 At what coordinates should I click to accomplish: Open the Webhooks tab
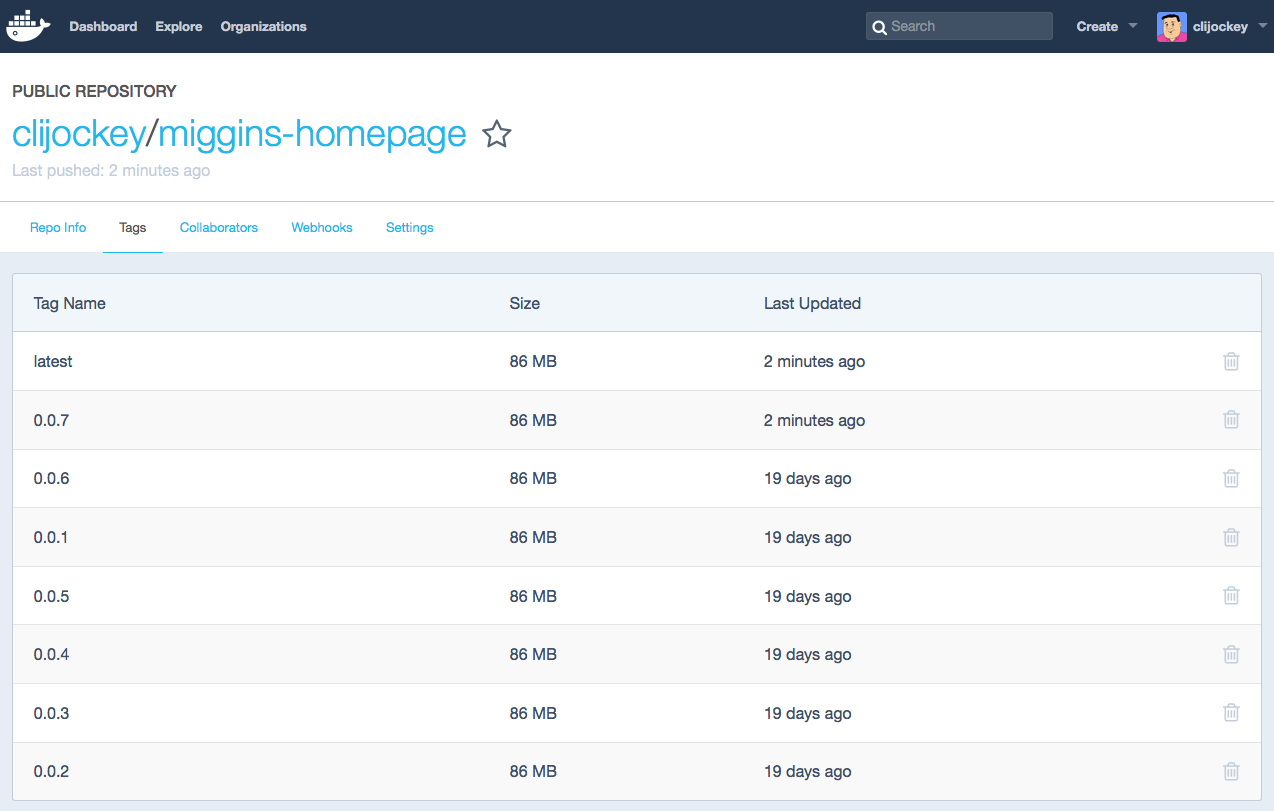pyautogui.click(x=322, y=228)
